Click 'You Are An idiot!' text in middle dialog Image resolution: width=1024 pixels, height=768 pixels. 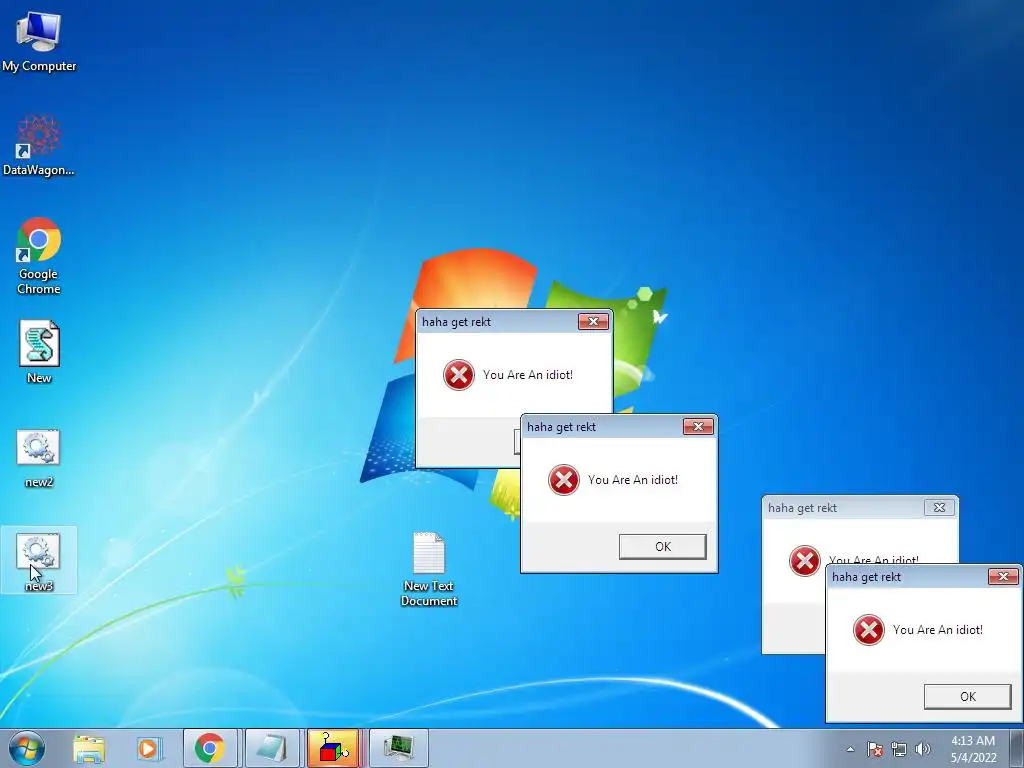pyautogui.click(x=633, y=480)
